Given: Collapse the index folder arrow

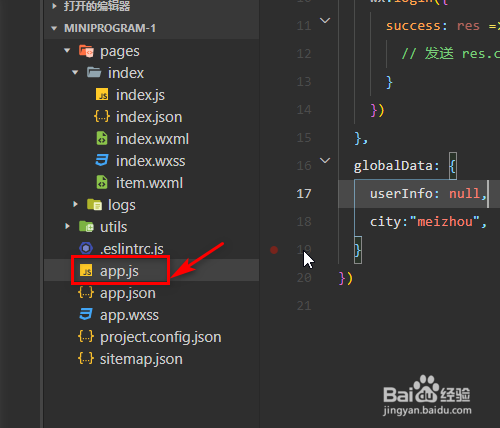Looking at the screenshot, I should [75, 72].
